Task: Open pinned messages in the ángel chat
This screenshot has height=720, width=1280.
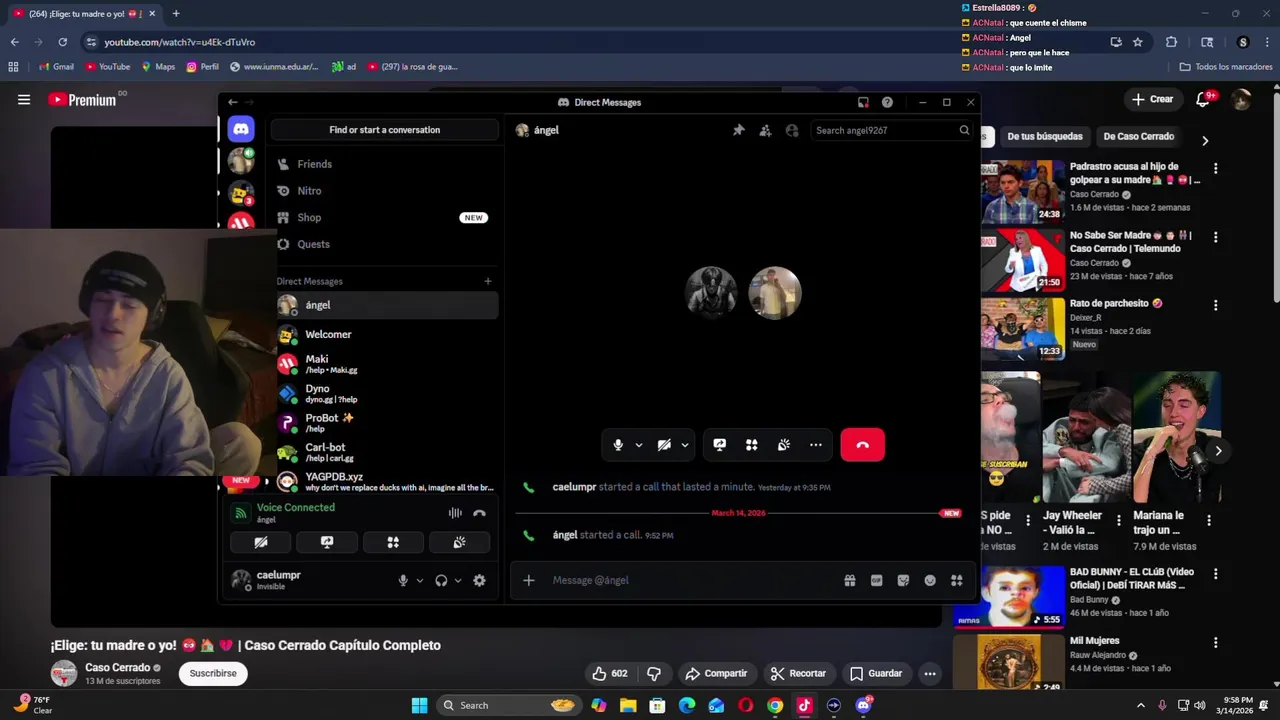Action: (738, 130)
